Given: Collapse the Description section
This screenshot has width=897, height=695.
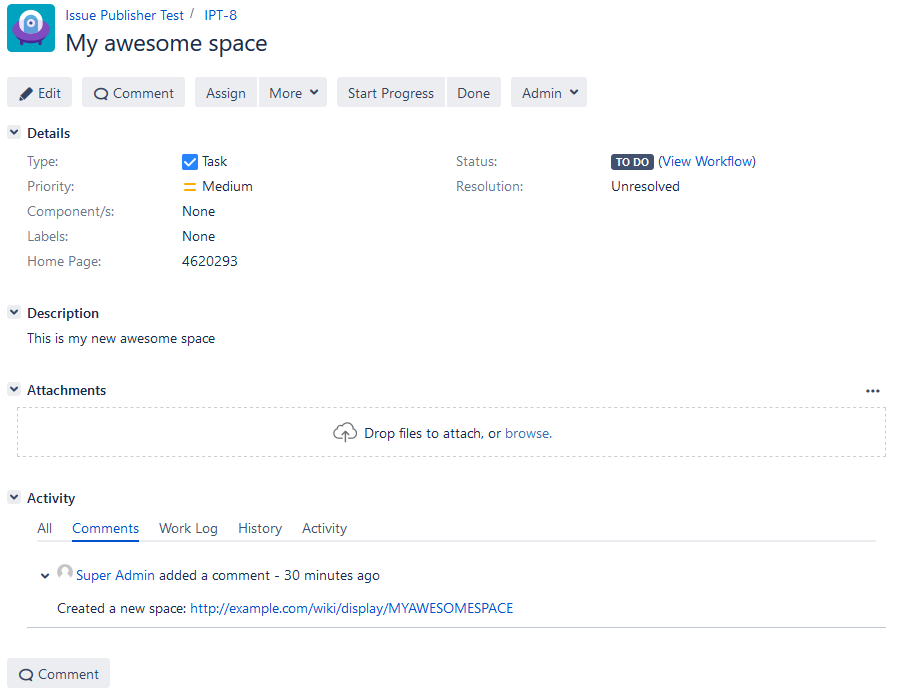Looking at the screenshot, I should (x=14, y=313).
